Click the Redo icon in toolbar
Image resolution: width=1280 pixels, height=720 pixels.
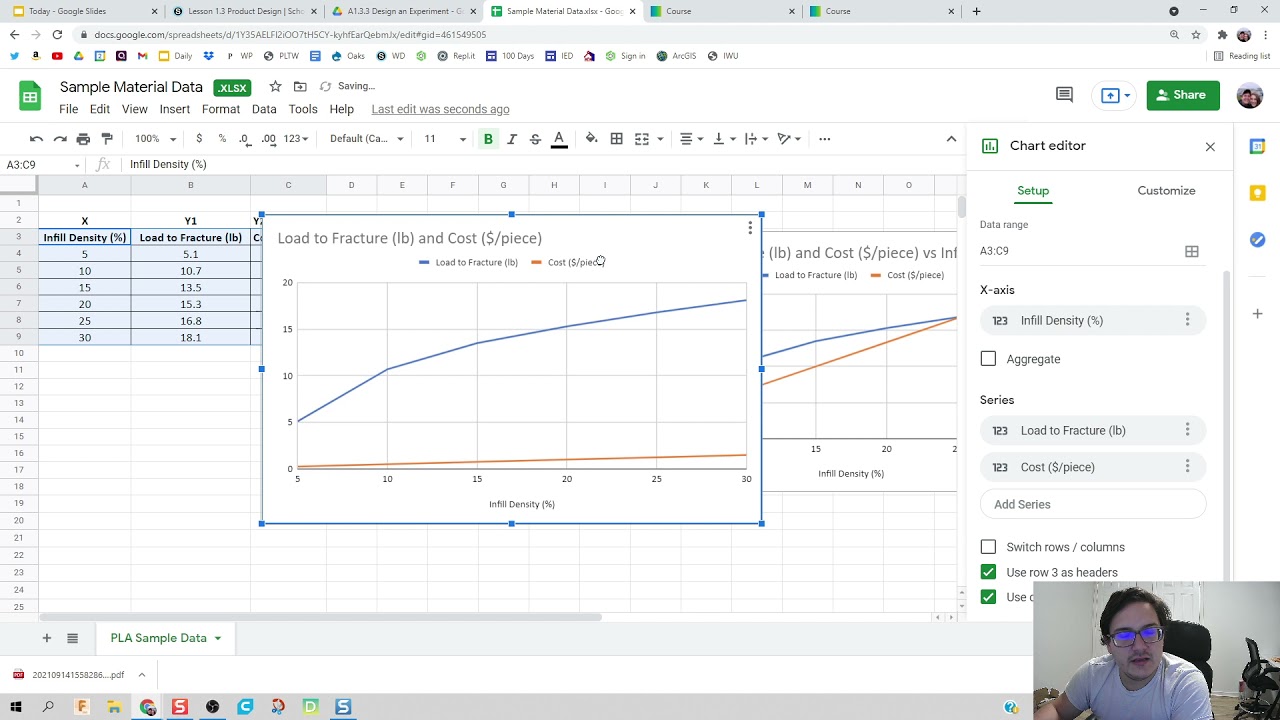[60, 139]
